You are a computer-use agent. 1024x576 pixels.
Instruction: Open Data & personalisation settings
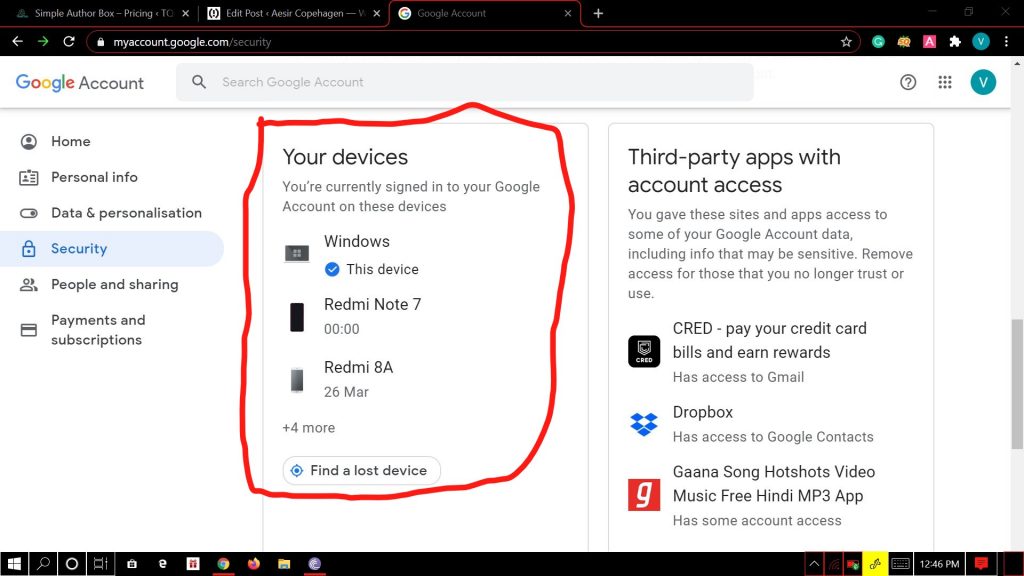pyautogui.click(x=29, y=212)
